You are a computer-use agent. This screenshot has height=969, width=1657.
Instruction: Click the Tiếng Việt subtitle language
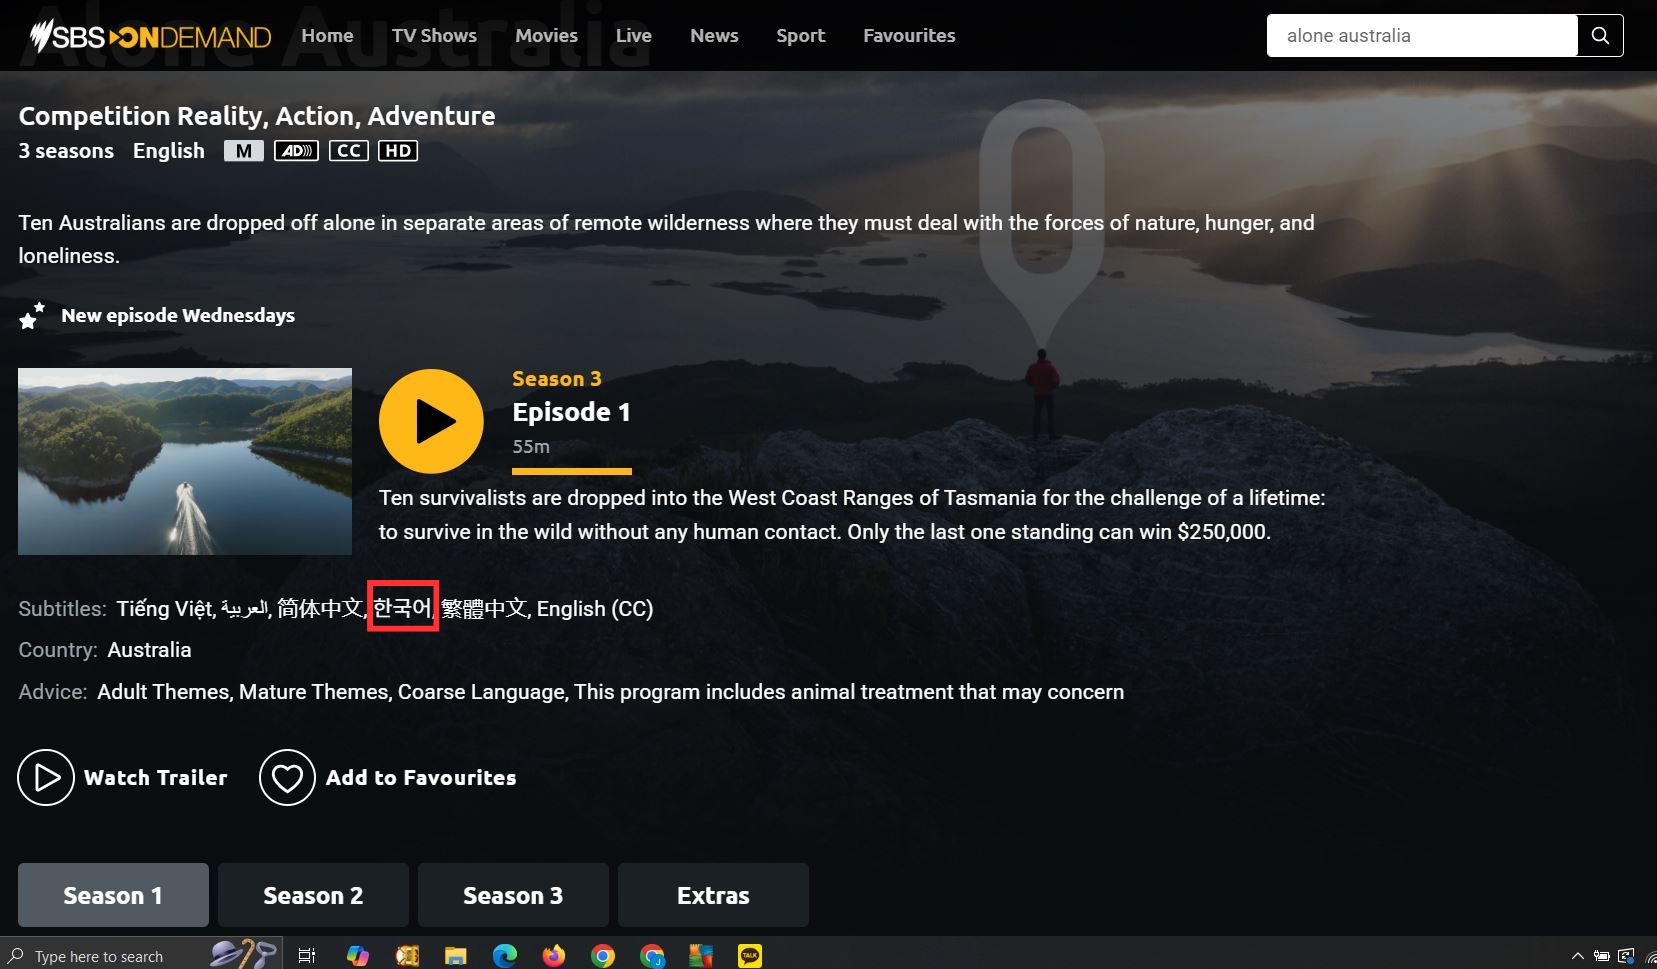pos(164,609)
